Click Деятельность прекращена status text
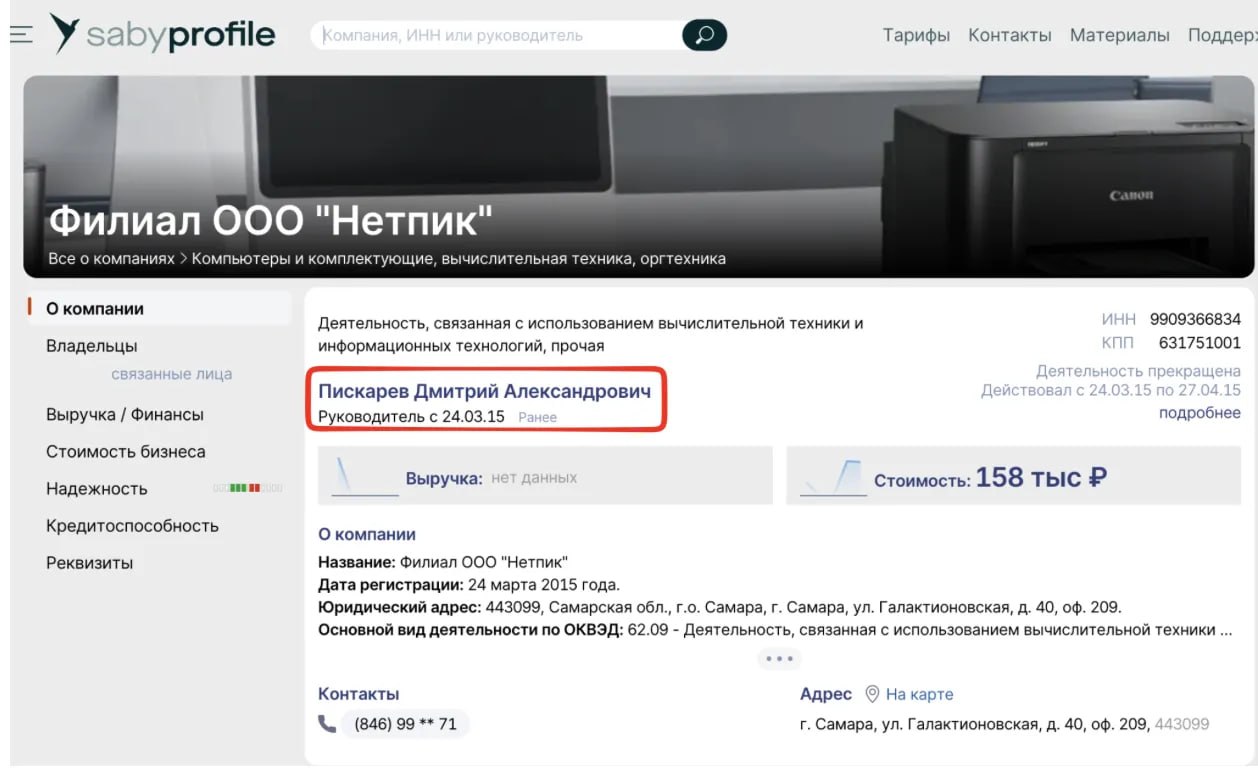This screenshot has width=1258, height=768. tap(1138, 371)
